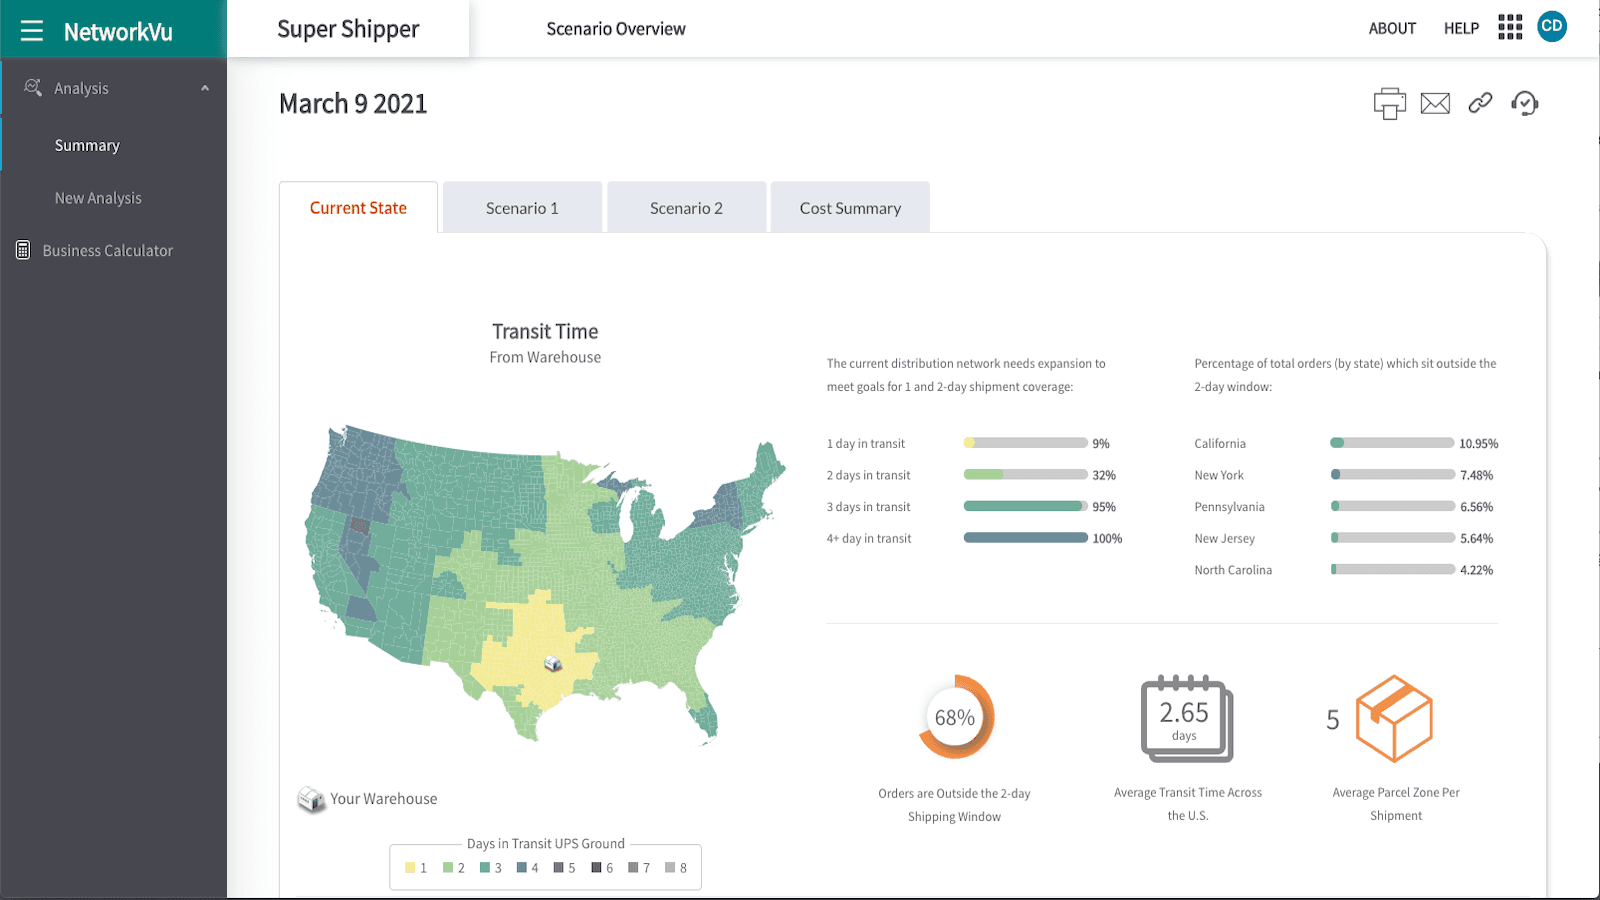Click the print icon
The image size is (1600, 900).
tap(1388, 103)
